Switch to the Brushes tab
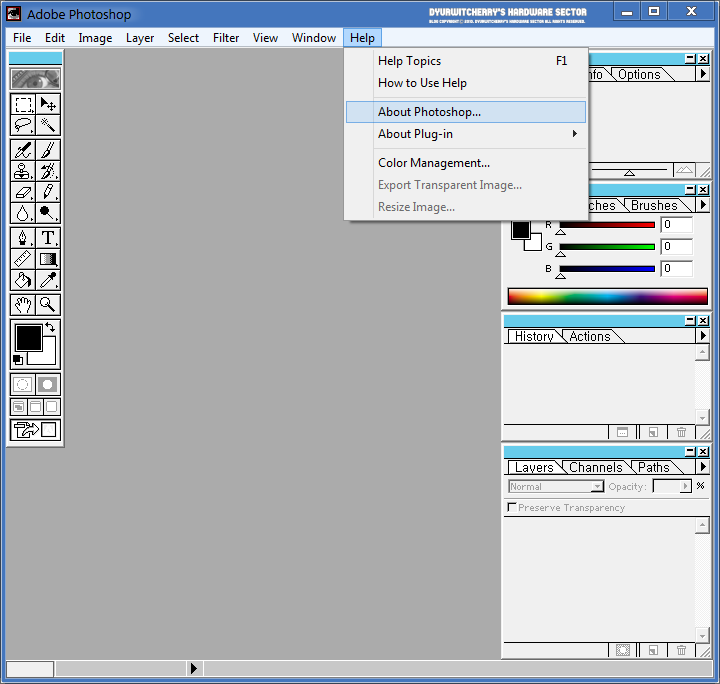The width and height of the screenshot is (720, 684). 654,205
